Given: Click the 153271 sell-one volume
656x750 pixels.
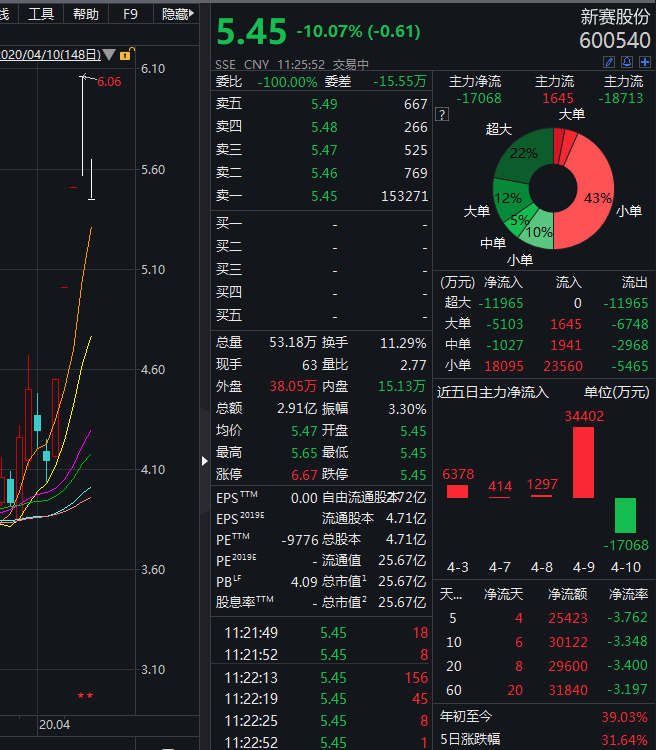Looking at the screenshot, I should tap(404, 196).
